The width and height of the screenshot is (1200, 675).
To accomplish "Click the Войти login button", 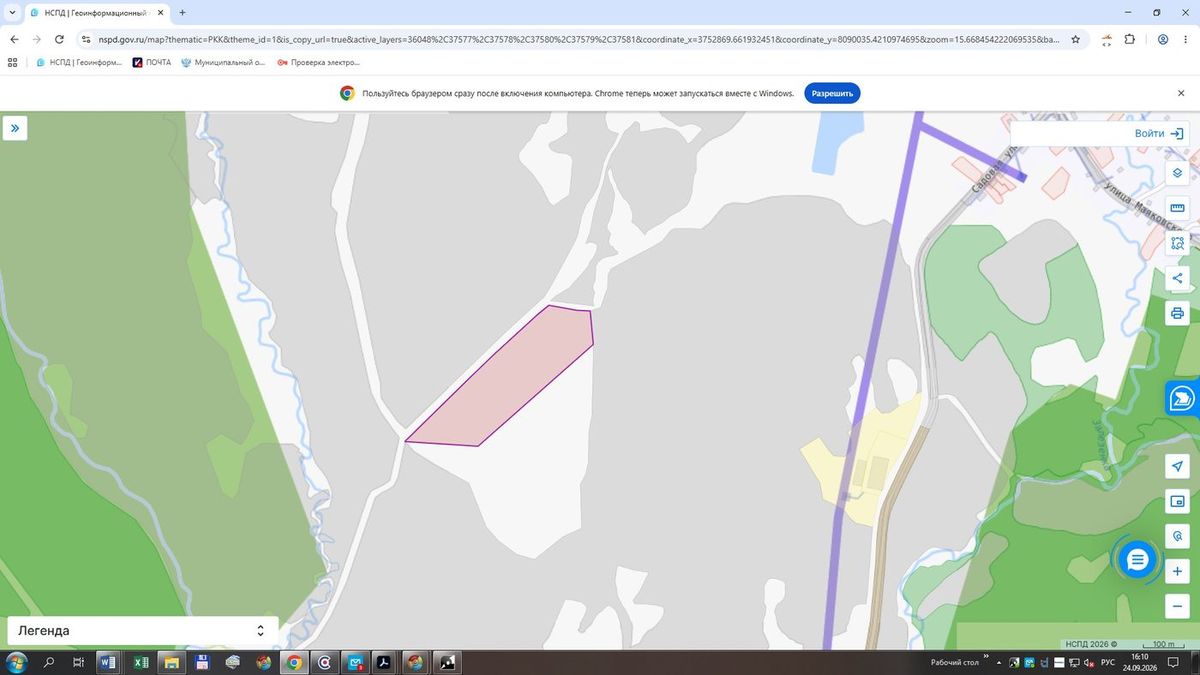I will (x=1159, y=133).
